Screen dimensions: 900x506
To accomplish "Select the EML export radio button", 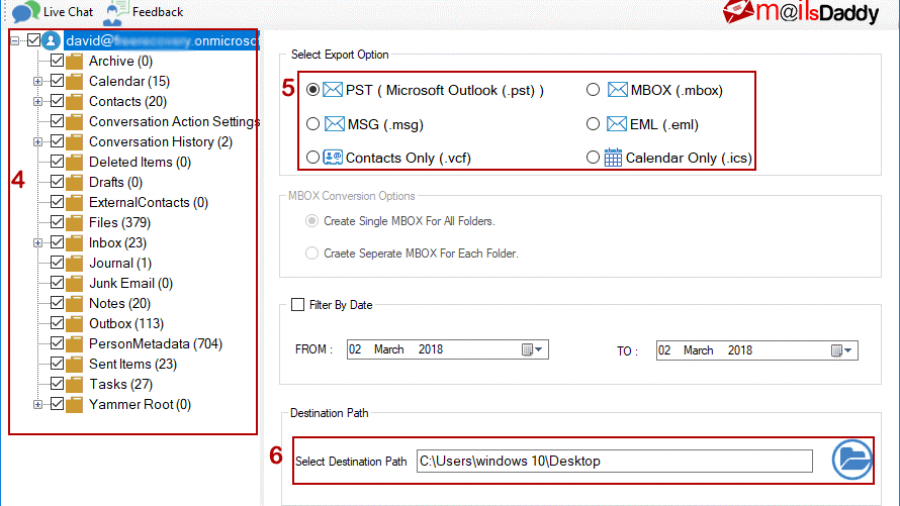I will [593, 124].
